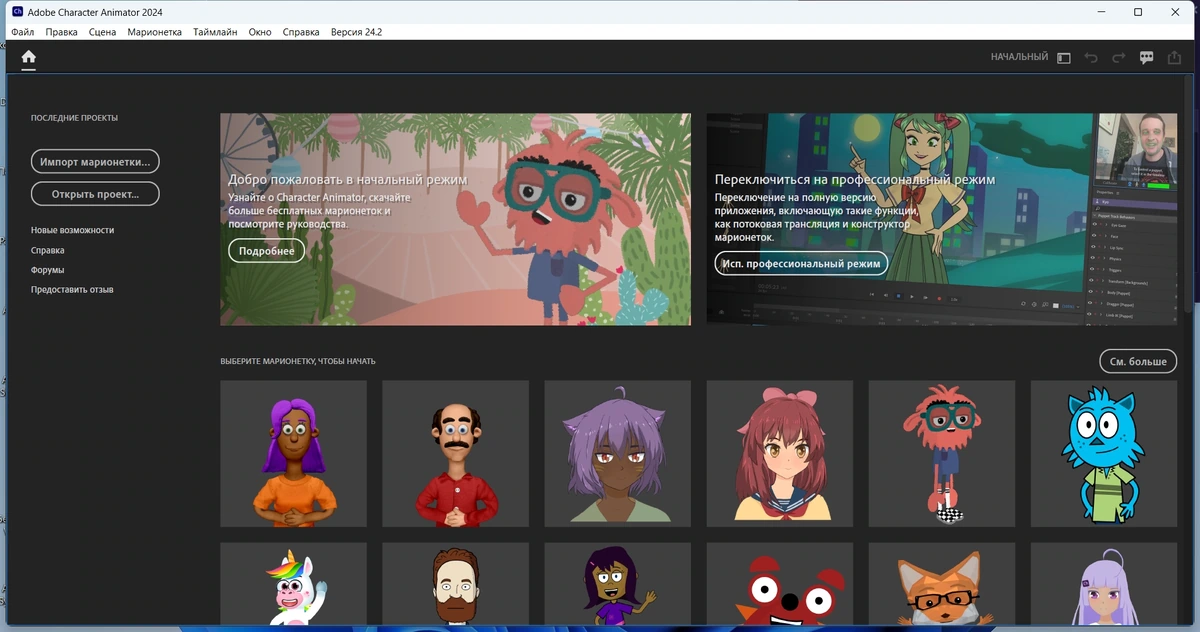Click the welcome banner with red monster
This screenshot has height=632, width=1200.
[x=455, y=219]
